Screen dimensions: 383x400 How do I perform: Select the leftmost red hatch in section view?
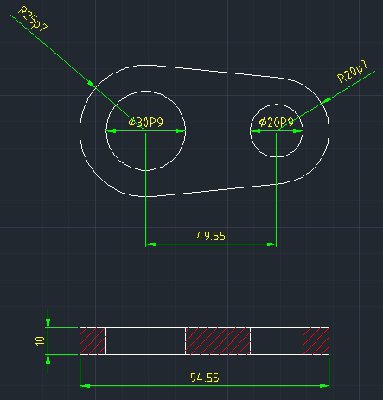pos(92,341)
